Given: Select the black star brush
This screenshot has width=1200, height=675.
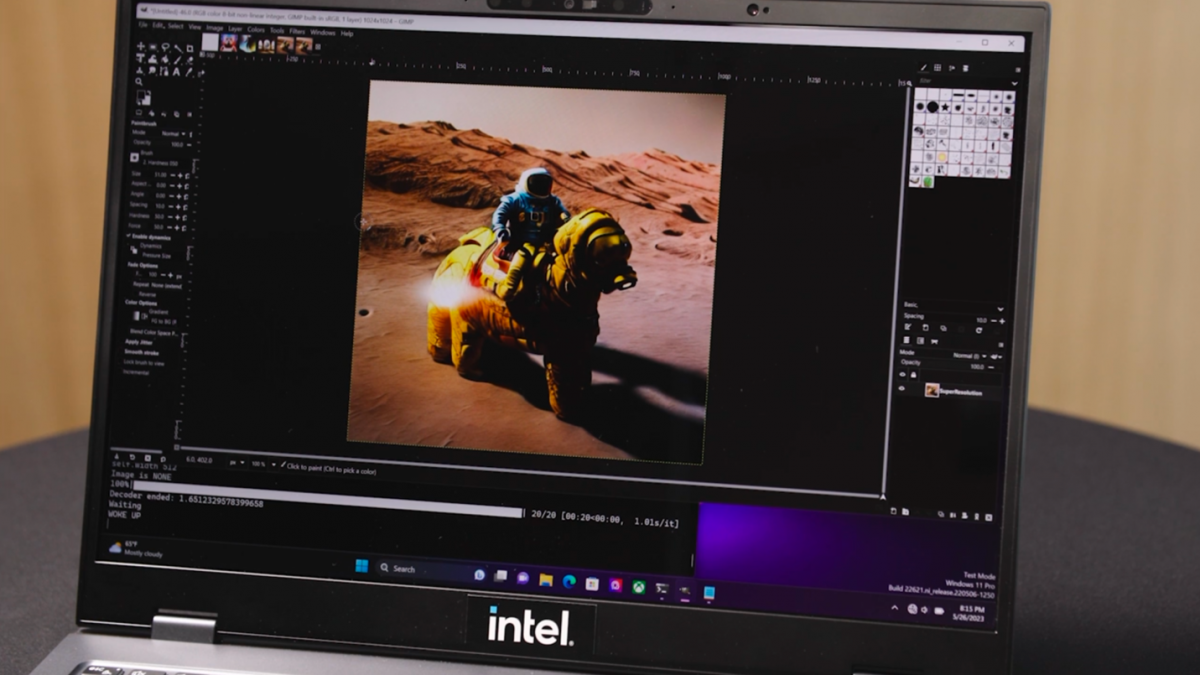Looking at the screenshot, I should click(x=945, y=107).
